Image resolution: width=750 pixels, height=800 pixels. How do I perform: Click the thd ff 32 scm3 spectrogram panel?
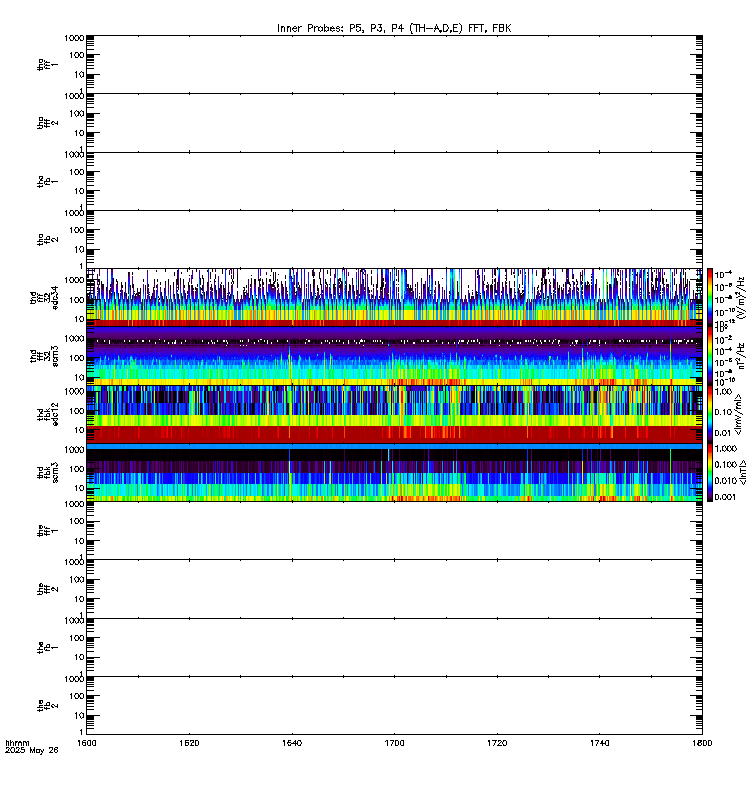(x=394, y=356)
